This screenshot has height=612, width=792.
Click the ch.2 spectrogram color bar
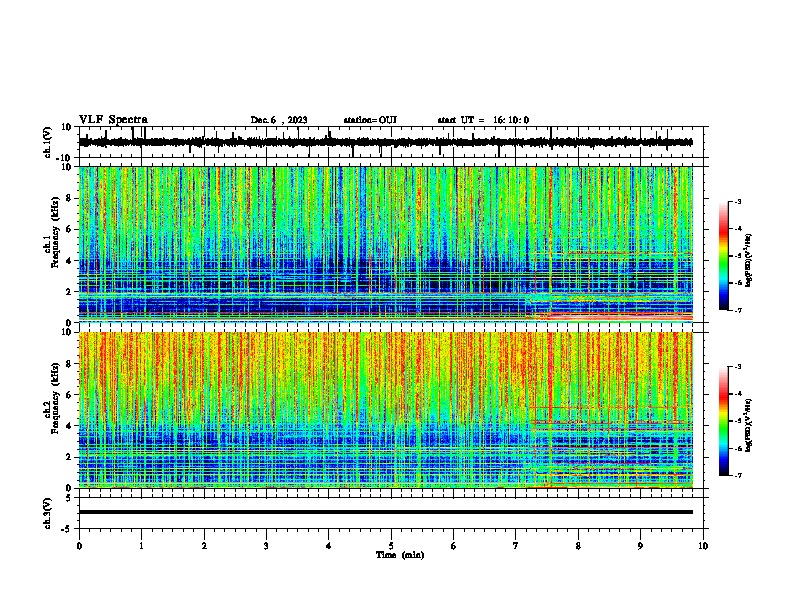coord(723,421)
